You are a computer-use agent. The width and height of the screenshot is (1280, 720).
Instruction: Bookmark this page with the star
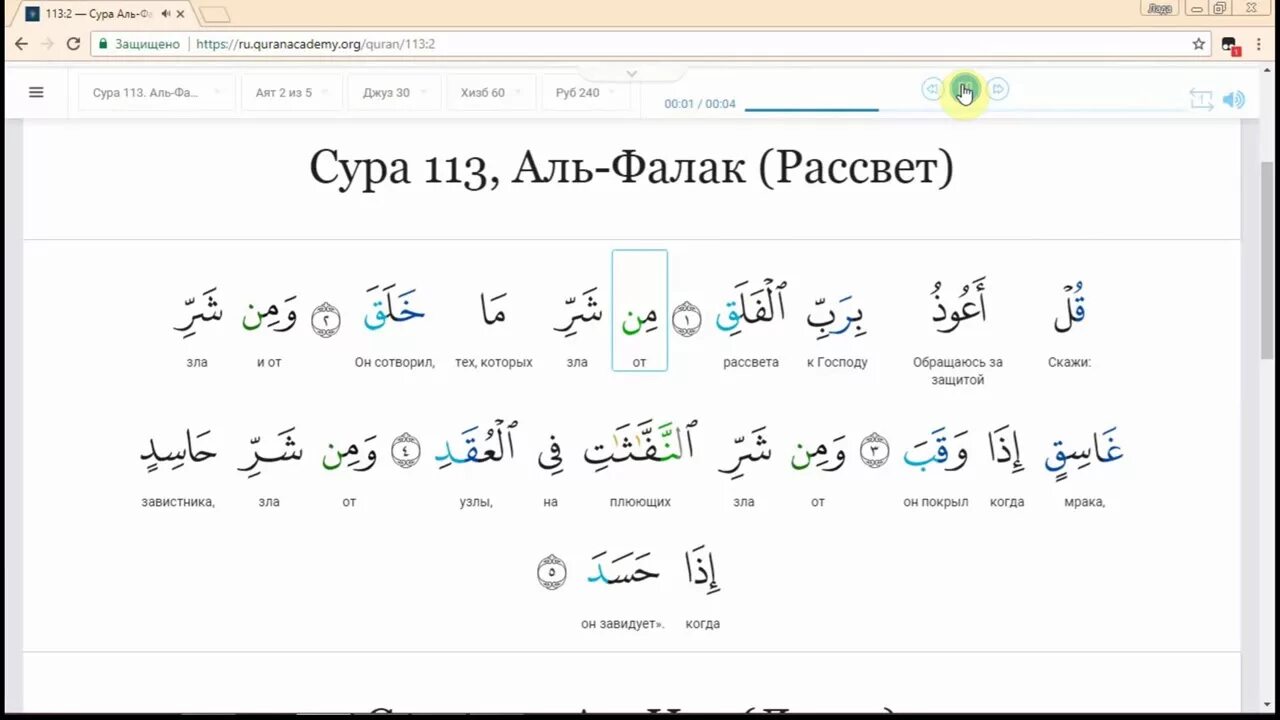(1198, 44)
